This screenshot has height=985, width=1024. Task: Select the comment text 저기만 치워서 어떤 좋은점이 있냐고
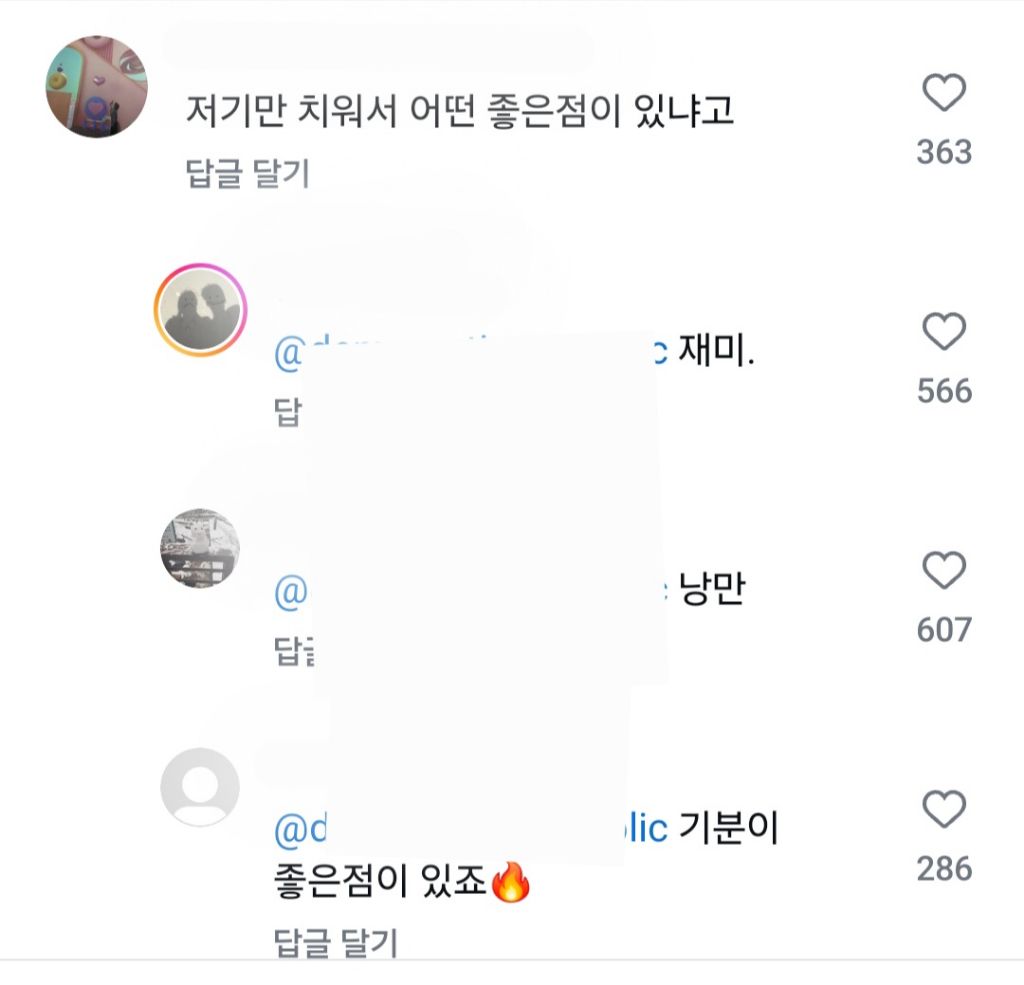460,111
